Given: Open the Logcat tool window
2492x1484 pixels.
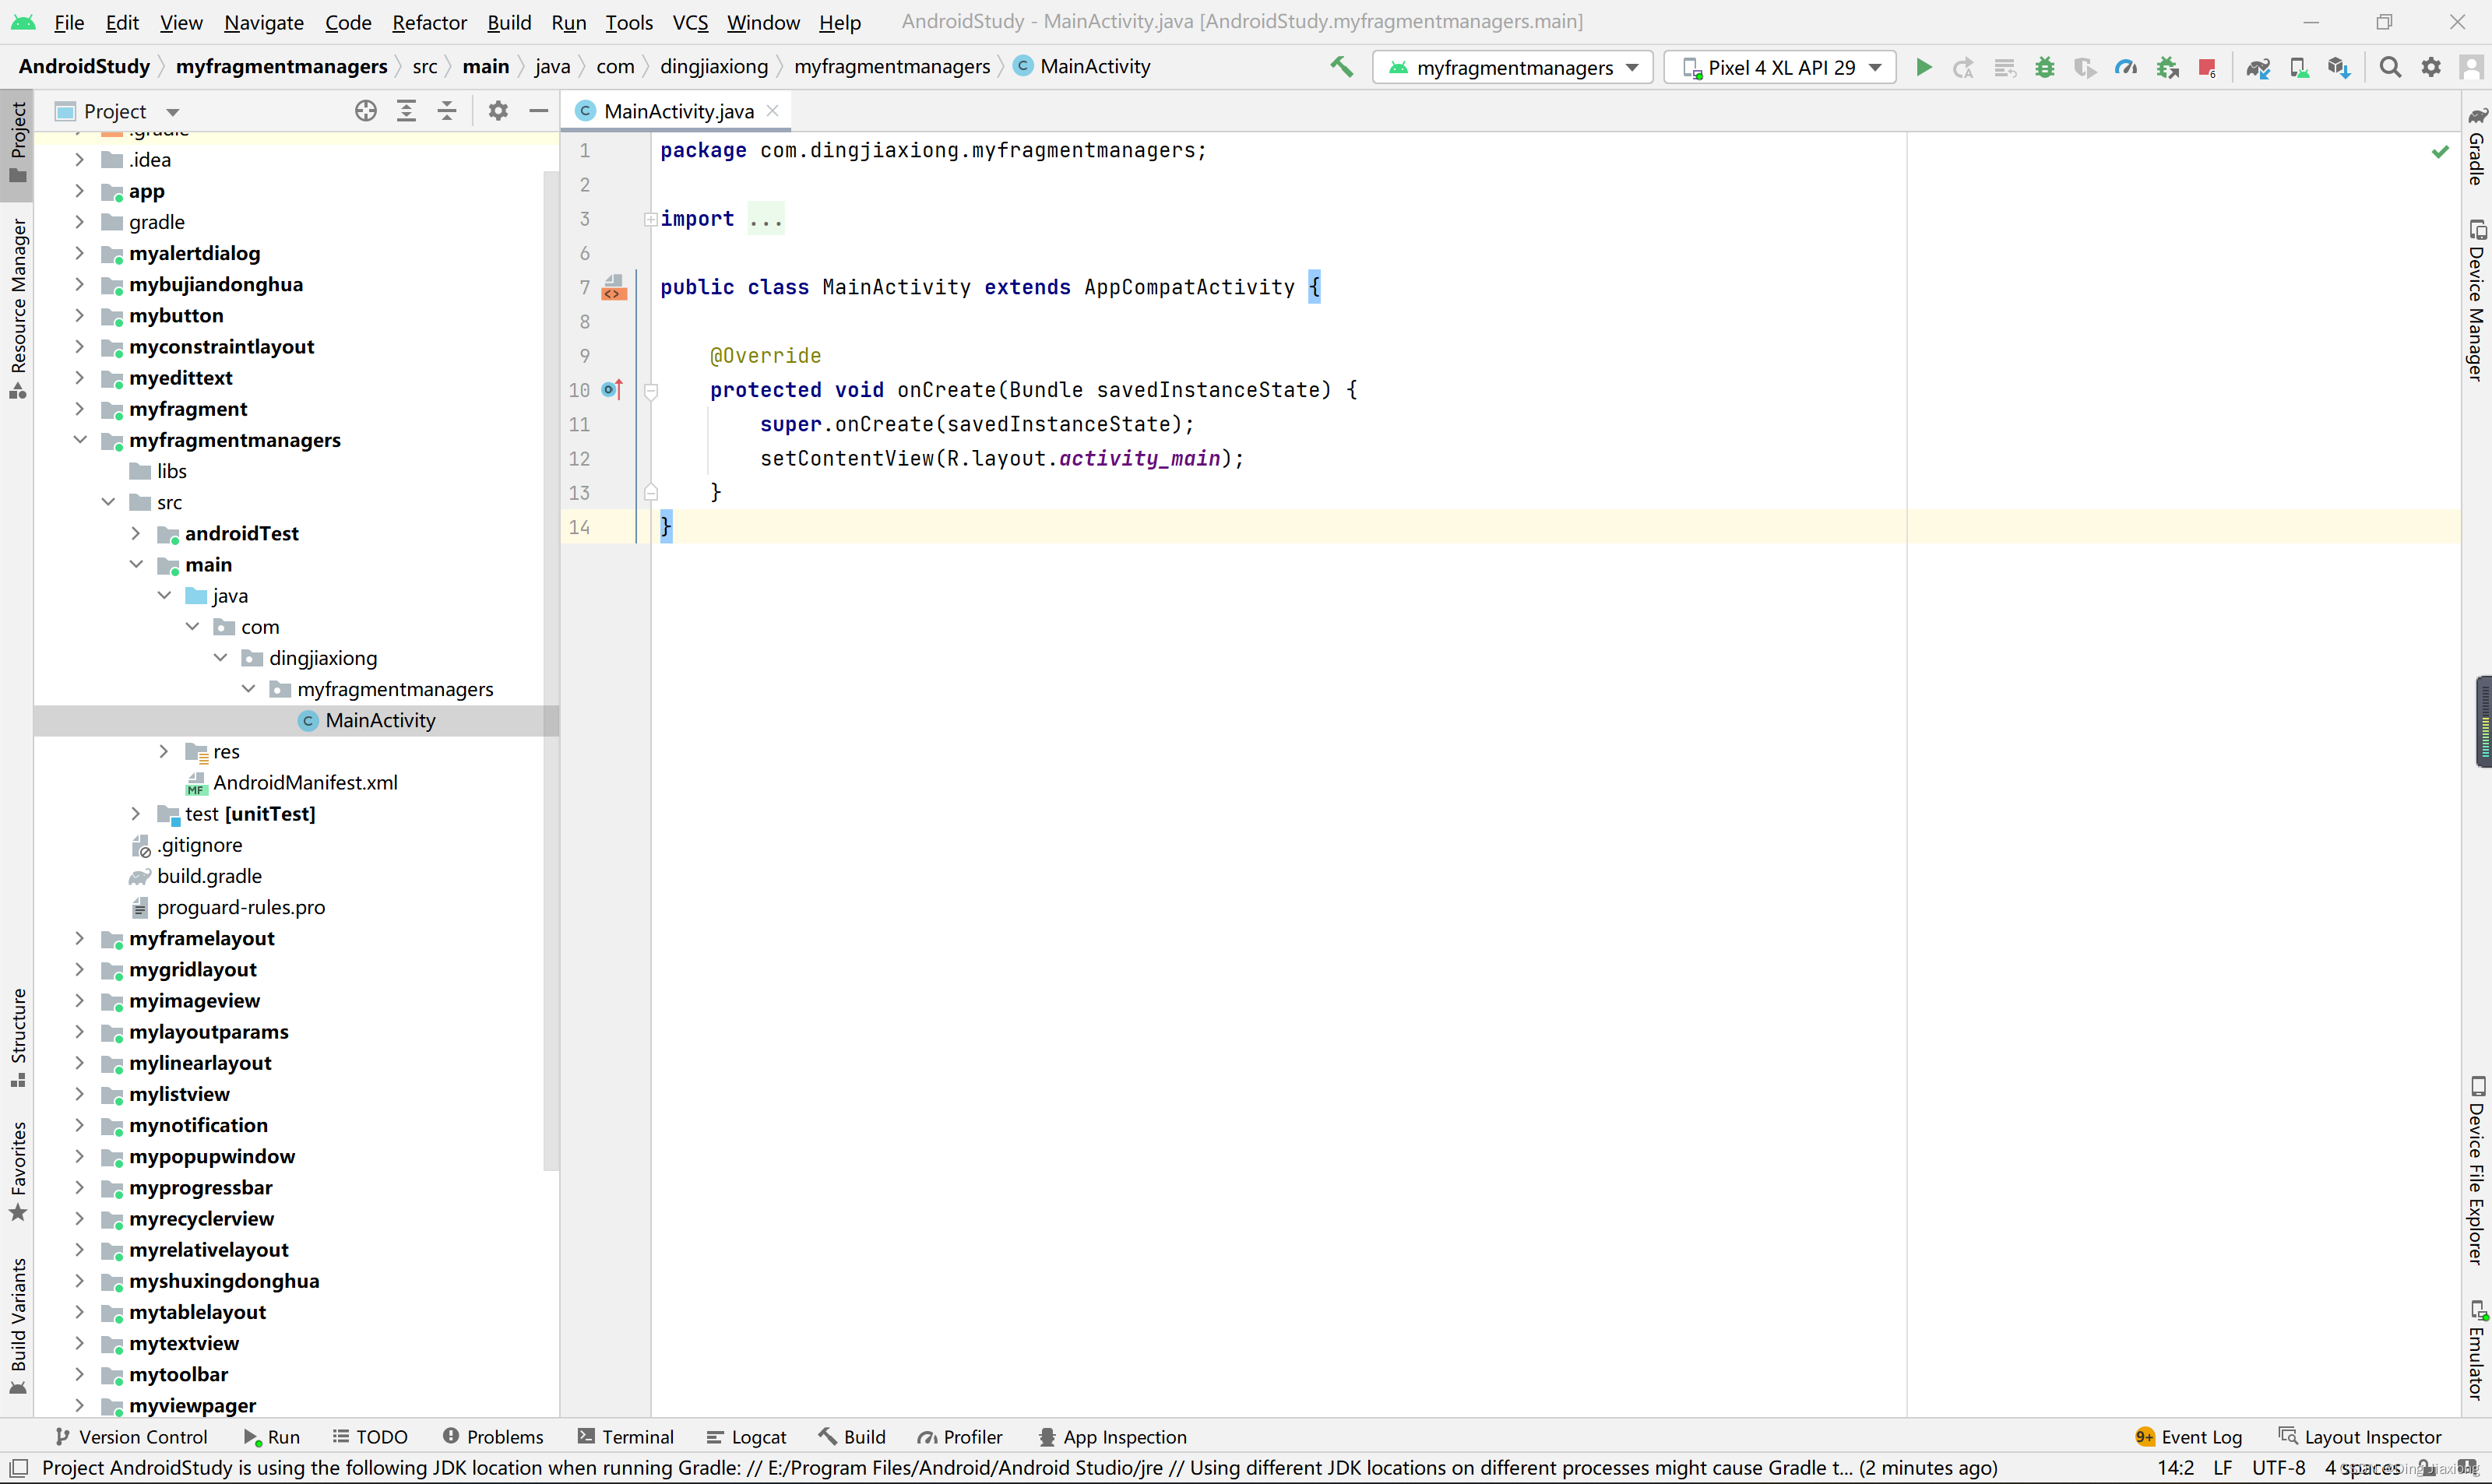Looking at the screenshot, I should [x=747, y=1437].
